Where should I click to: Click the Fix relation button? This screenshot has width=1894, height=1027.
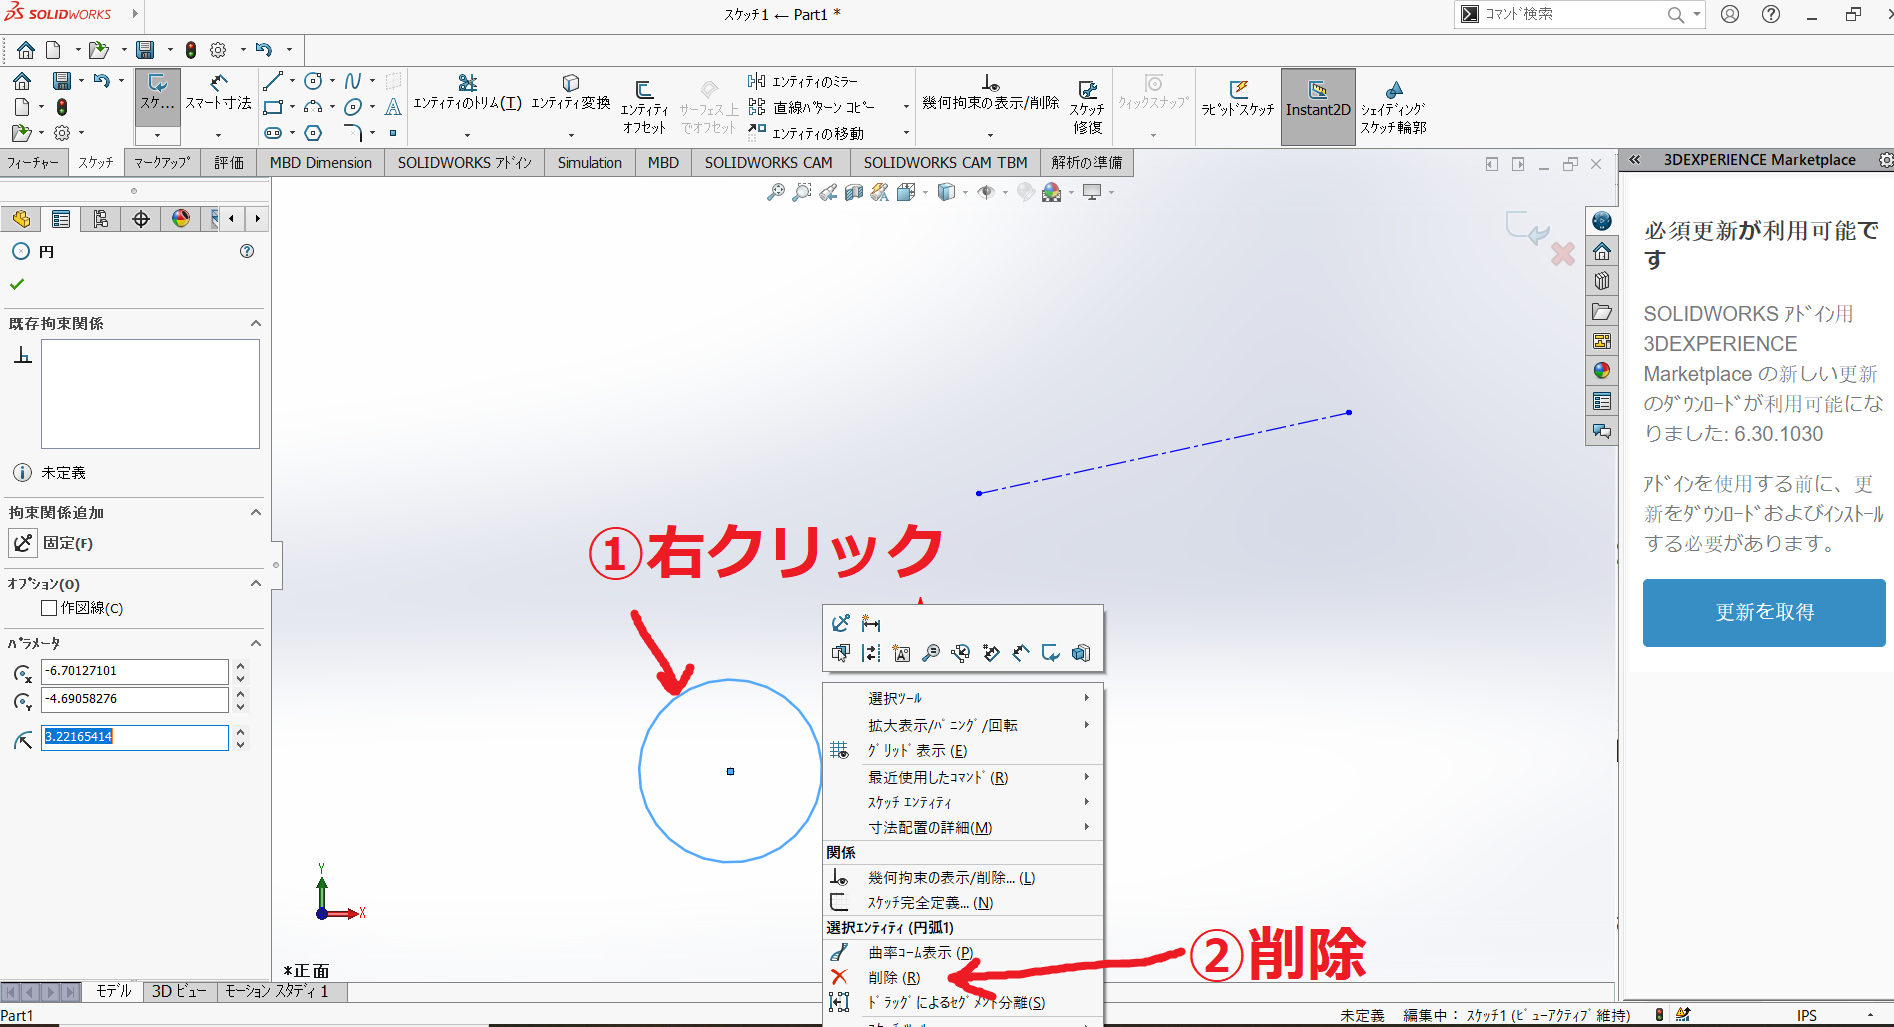point(23,543)
